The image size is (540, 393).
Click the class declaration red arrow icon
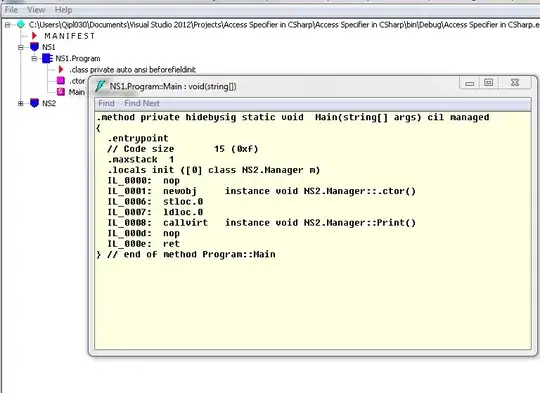(61, 69)
